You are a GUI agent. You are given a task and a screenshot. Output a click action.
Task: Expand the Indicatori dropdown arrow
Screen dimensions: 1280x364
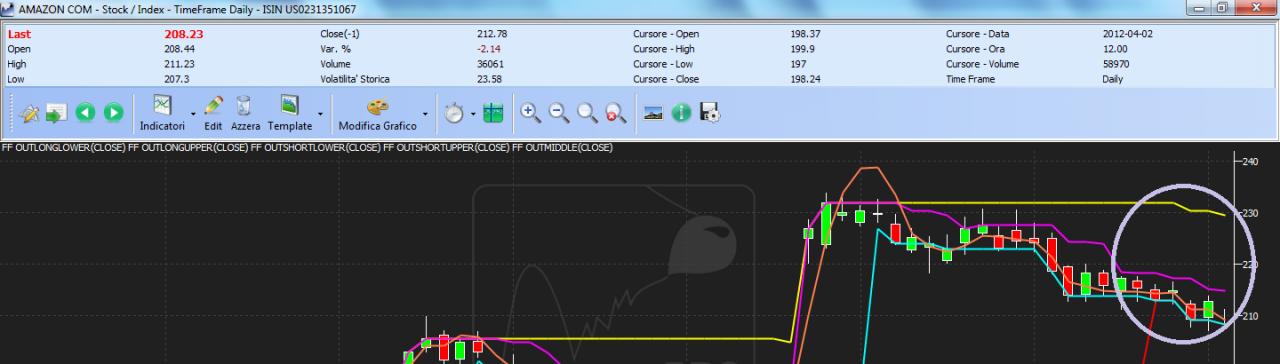[x=192, y=113]
